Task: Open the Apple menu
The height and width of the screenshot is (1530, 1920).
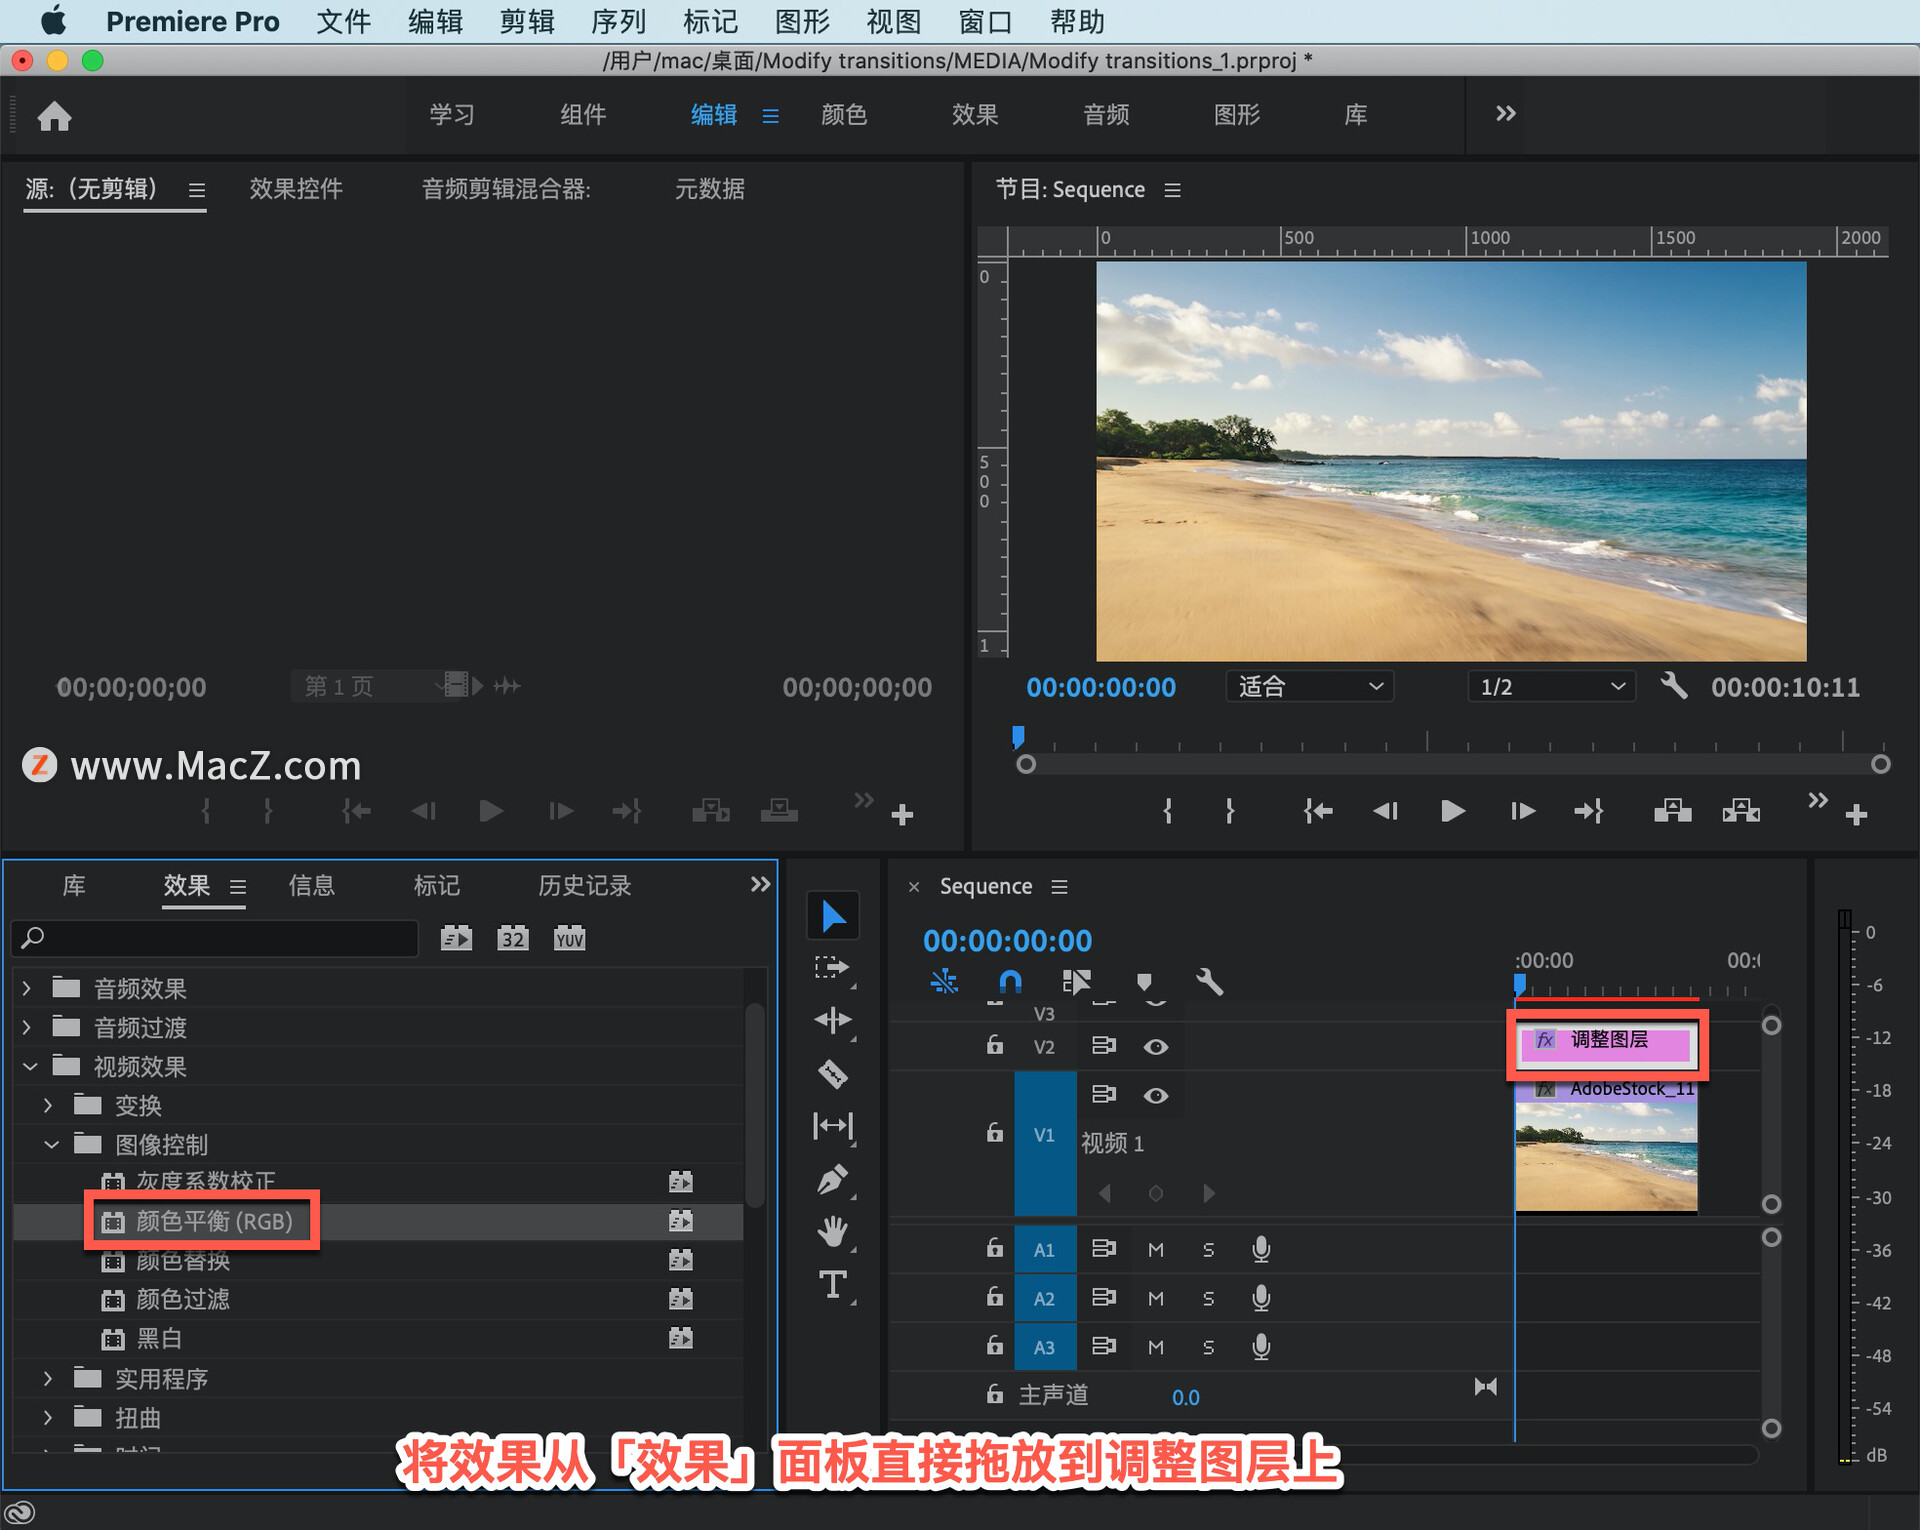Action: tap(53, 21)
